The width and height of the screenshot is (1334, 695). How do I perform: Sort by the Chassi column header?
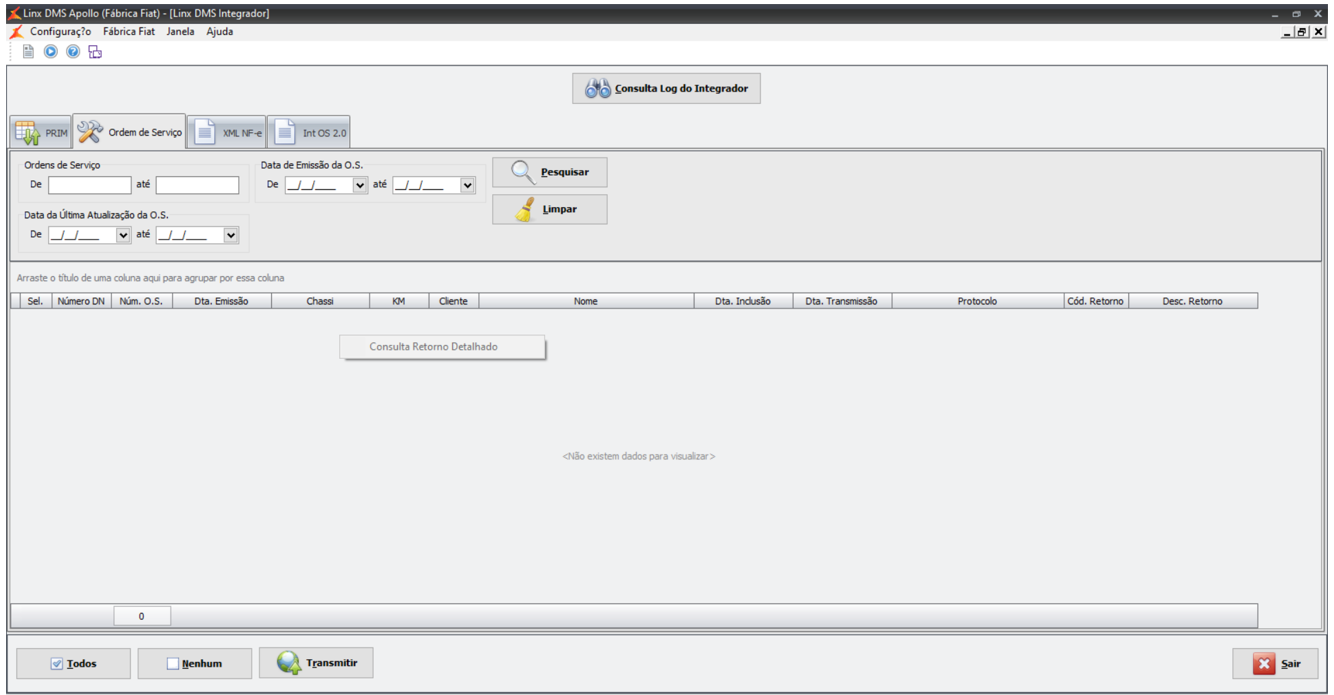pos(320,301)
